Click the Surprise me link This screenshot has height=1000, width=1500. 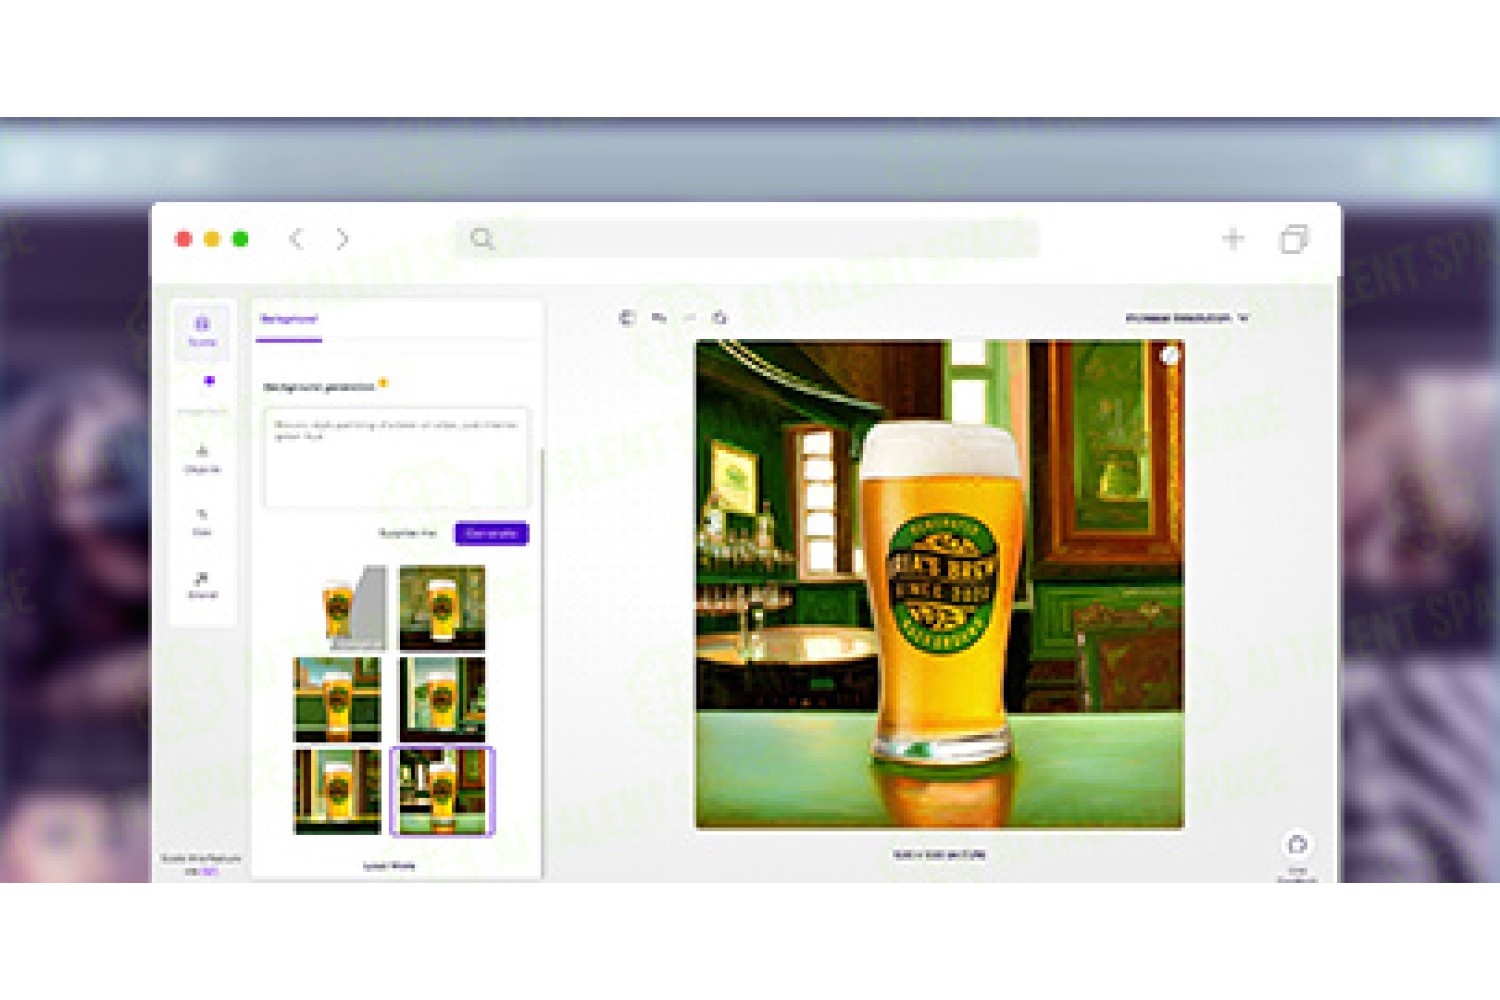click(408, 533)
